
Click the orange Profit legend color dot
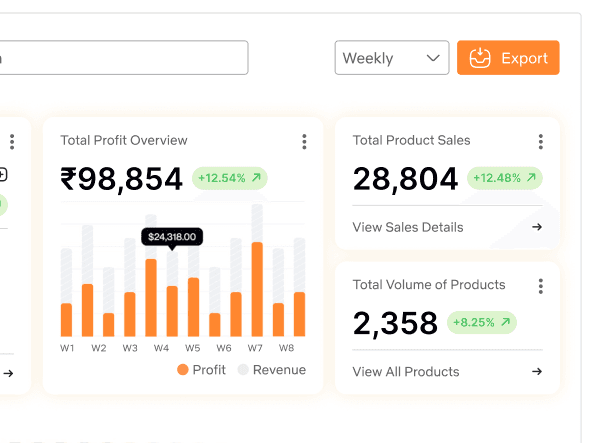(x=182, y=370)
